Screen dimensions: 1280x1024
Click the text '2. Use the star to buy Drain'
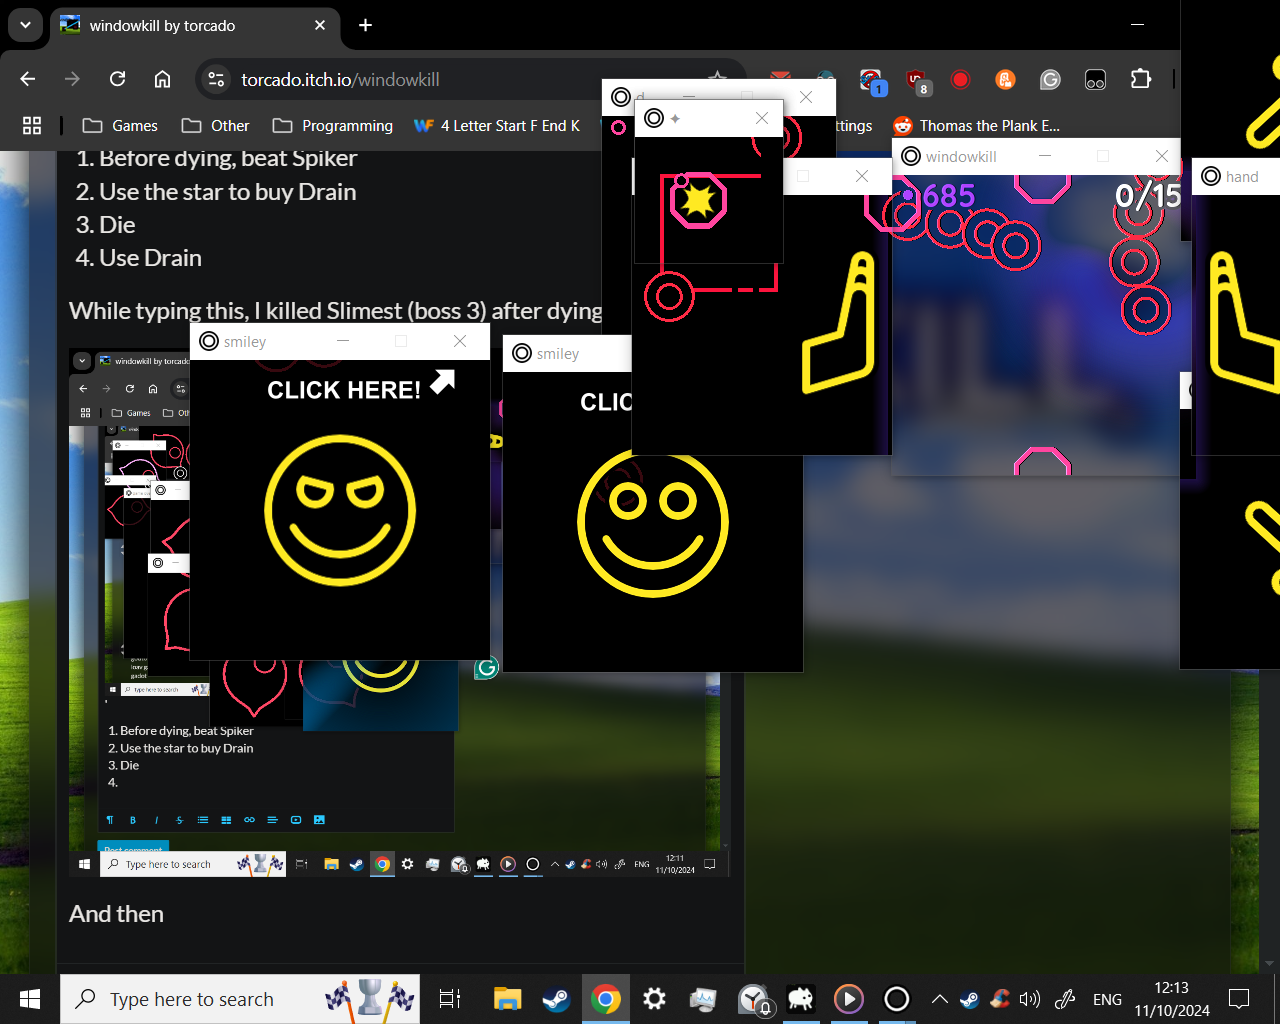tap(216, 191)
